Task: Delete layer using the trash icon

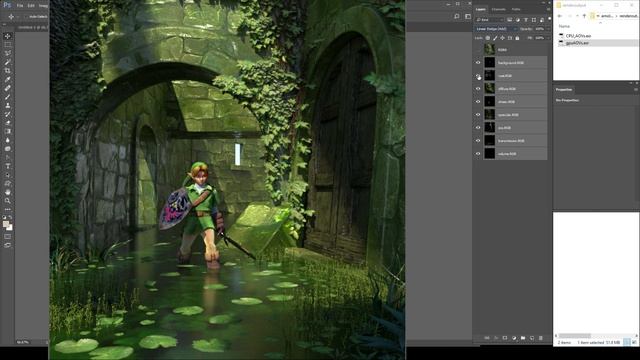Action: coord(541,338)
